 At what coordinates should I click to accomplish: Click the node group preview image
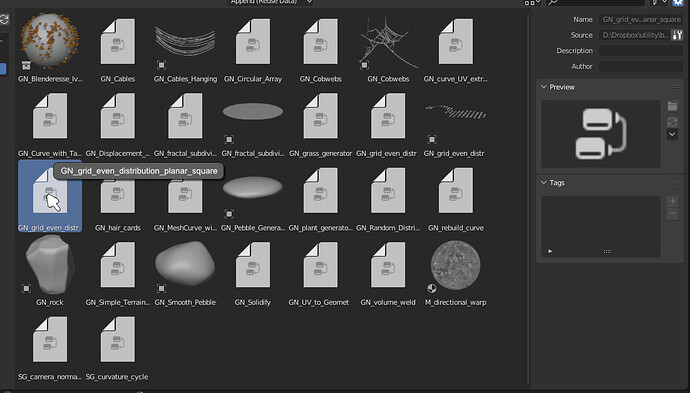coord(601,134)
